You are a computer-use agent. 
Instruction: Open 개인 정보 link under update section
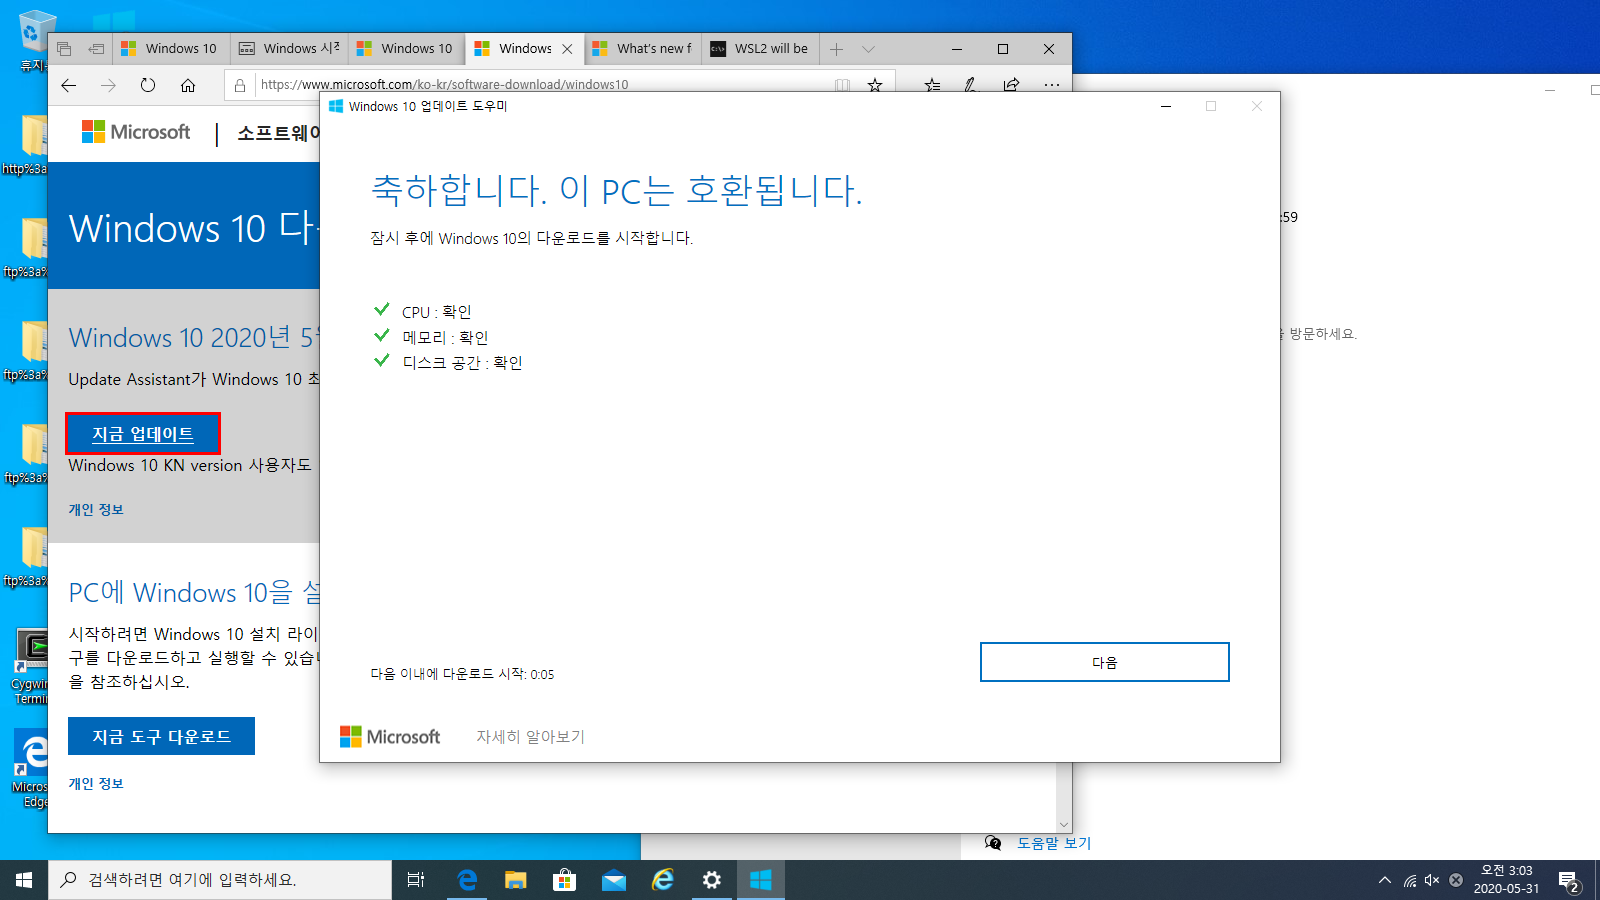pos(96,510)
